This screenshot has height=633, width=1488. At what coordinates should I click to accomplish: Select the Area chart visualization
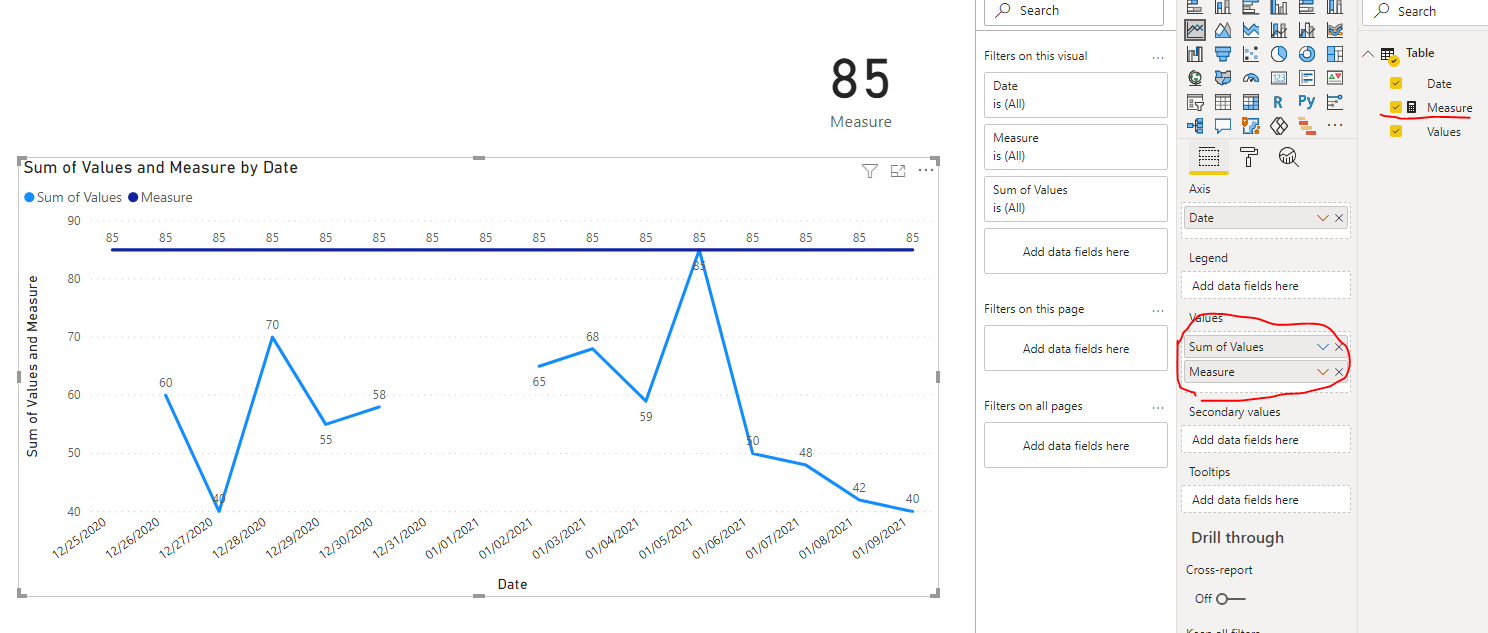coord(1223,30)
